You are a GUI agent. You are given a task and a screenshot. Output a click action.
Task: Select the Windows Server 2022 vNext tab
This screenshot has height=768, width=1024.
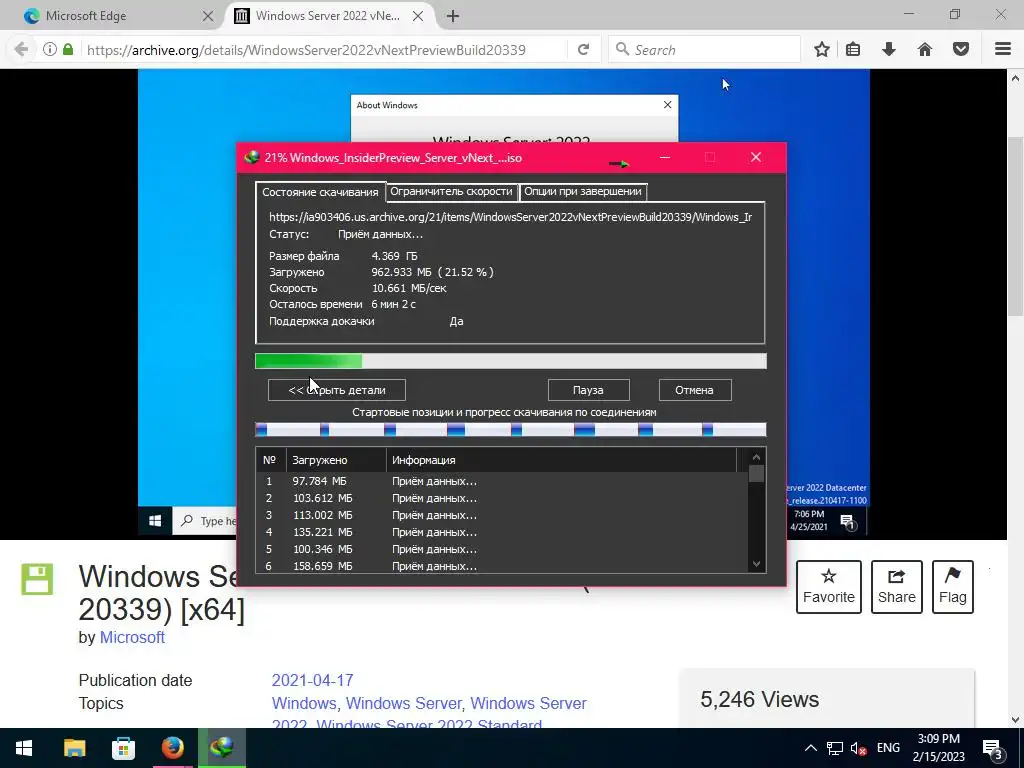coord(330,16)
